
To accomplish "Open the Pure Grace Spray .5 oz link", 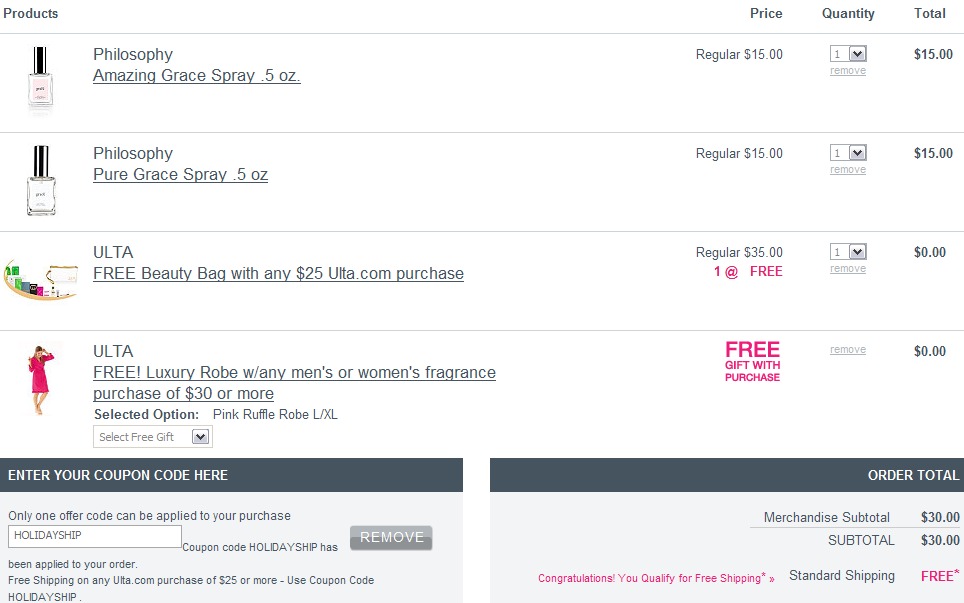I will 181,175.
